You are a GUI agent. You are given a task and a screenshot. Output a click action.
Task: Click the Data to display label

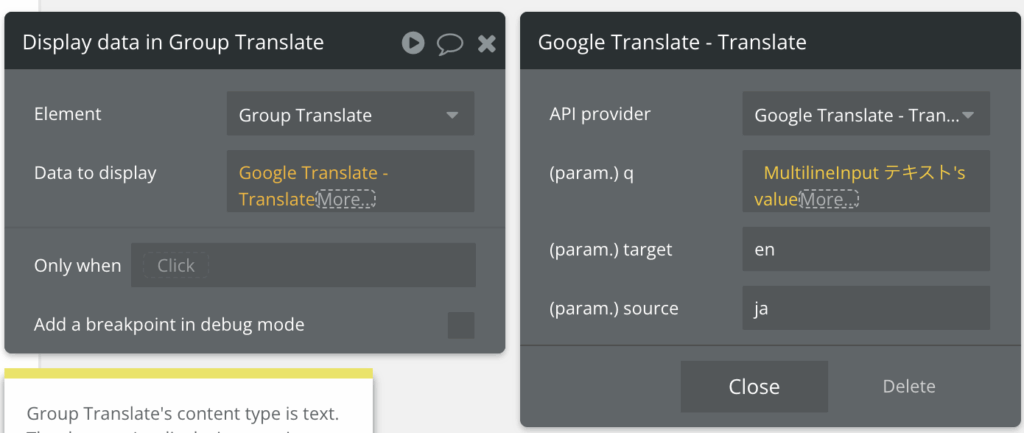pyautogui.click(x=95, y=173)
